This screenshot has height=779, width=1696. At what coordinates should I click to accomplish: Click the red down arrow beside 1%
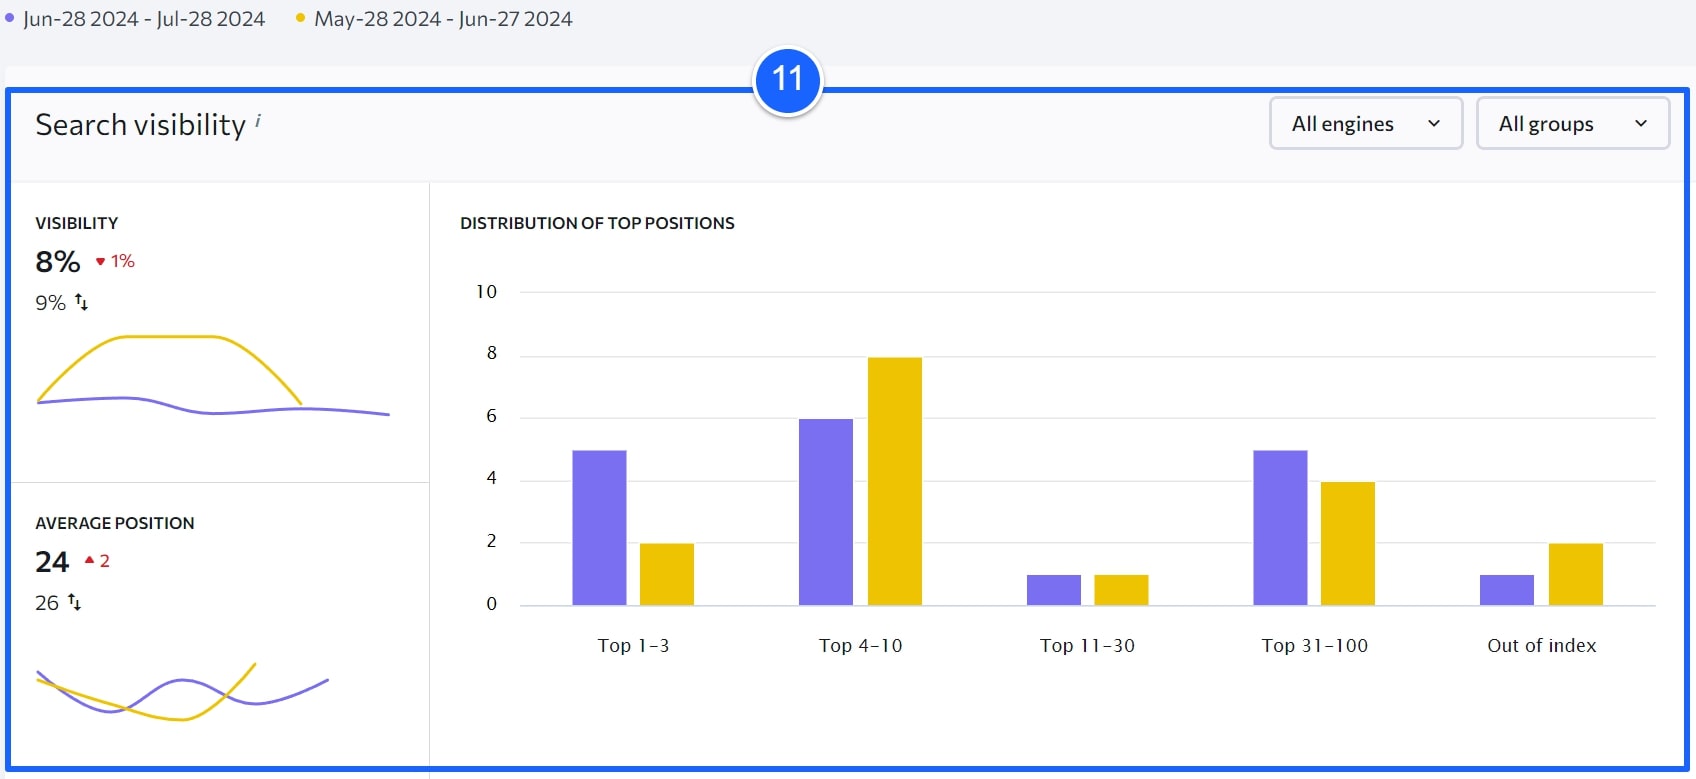click(x=101, y=261)
